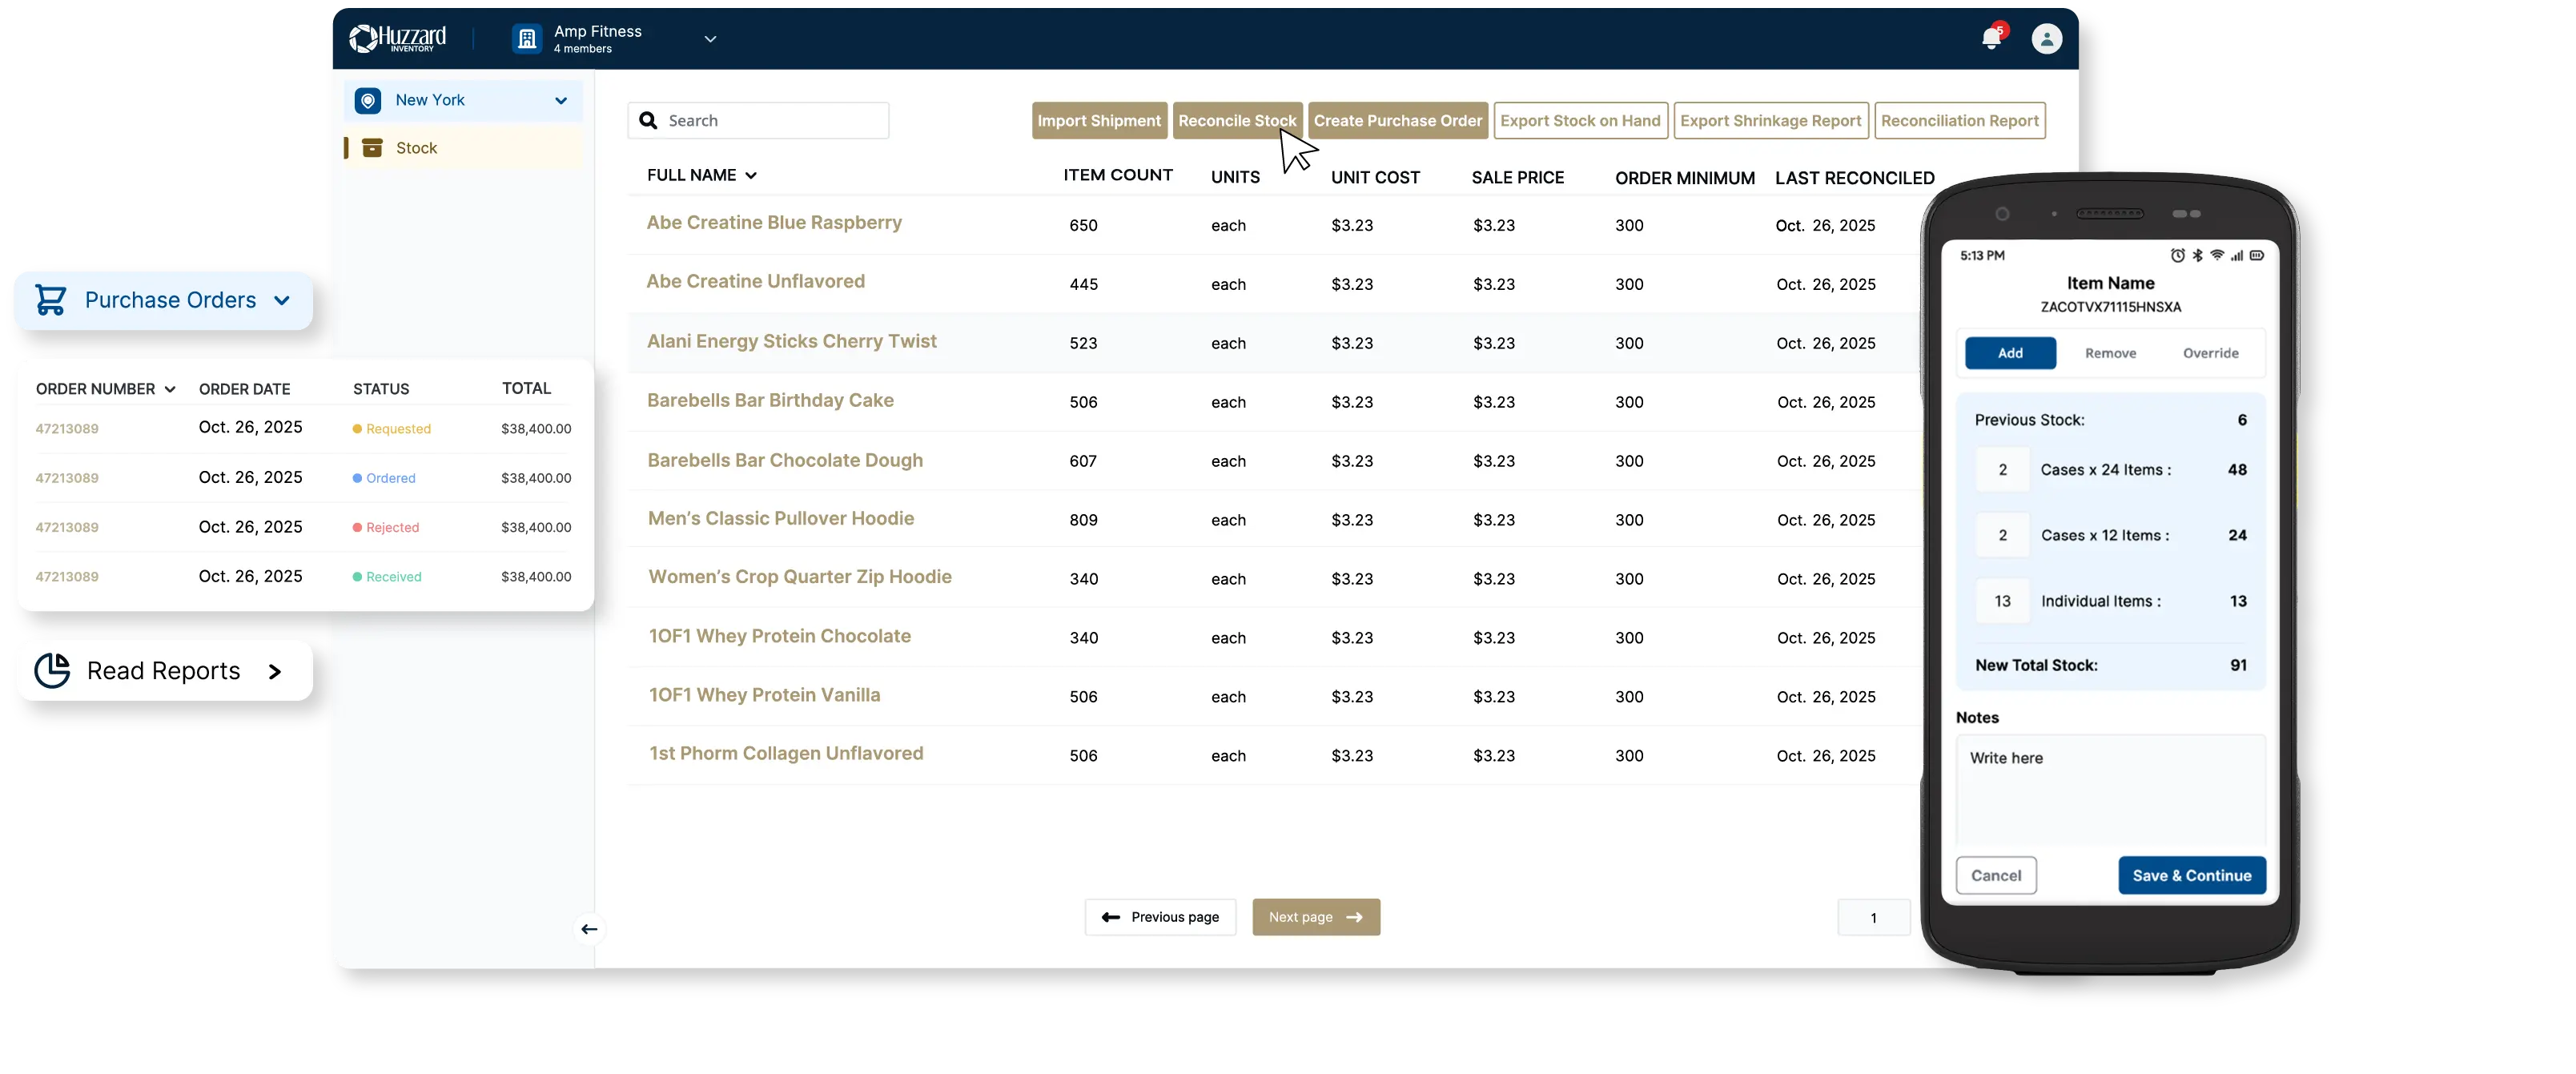The width and height of the screenshot is (2576, 1074).
Task: Edit Cases x 12 Items quantity field
Action: pyautogui.click(x=2002, y=535)
